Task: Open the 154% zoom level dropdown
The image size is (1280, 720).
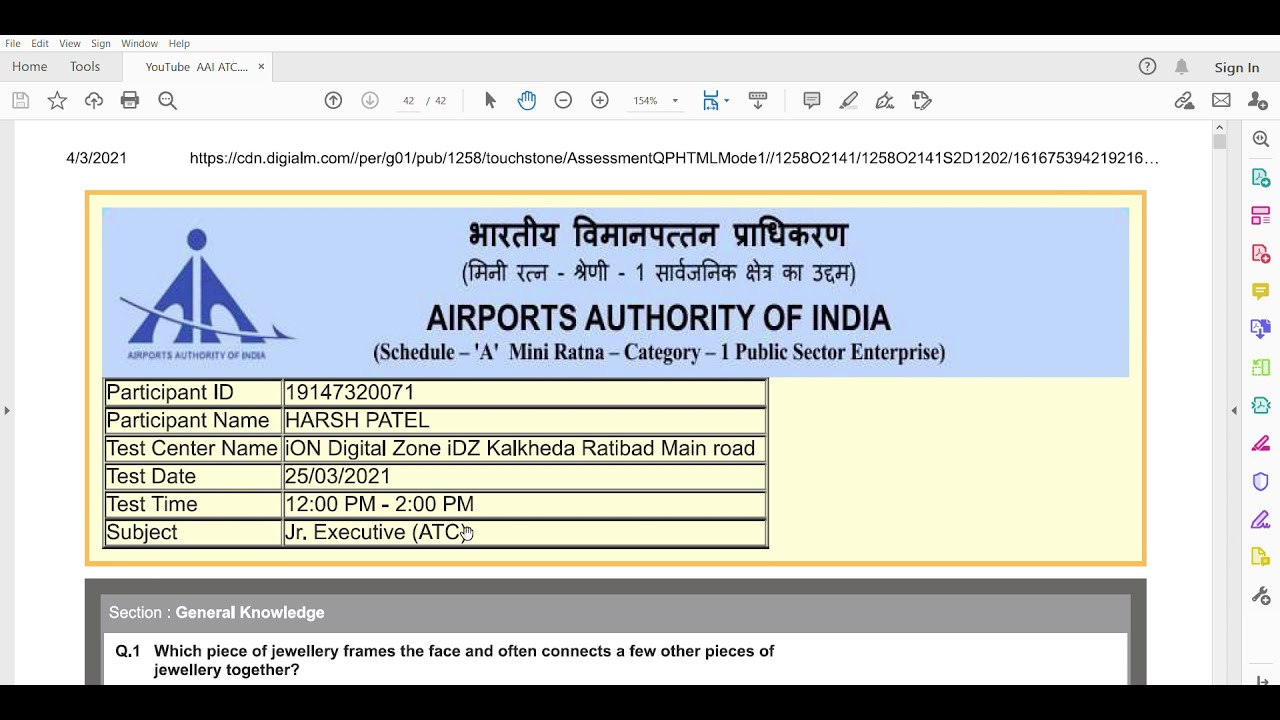Action: coord(655,100)
